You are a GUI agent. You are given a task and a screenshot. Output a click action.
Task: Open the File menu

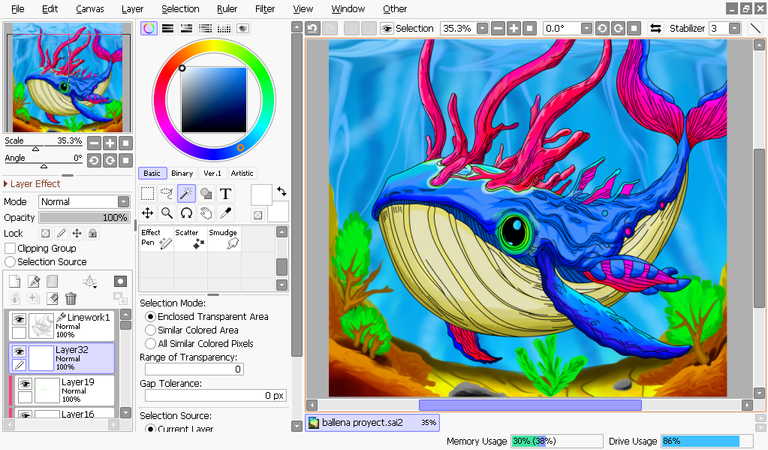[x=18, y=9]
